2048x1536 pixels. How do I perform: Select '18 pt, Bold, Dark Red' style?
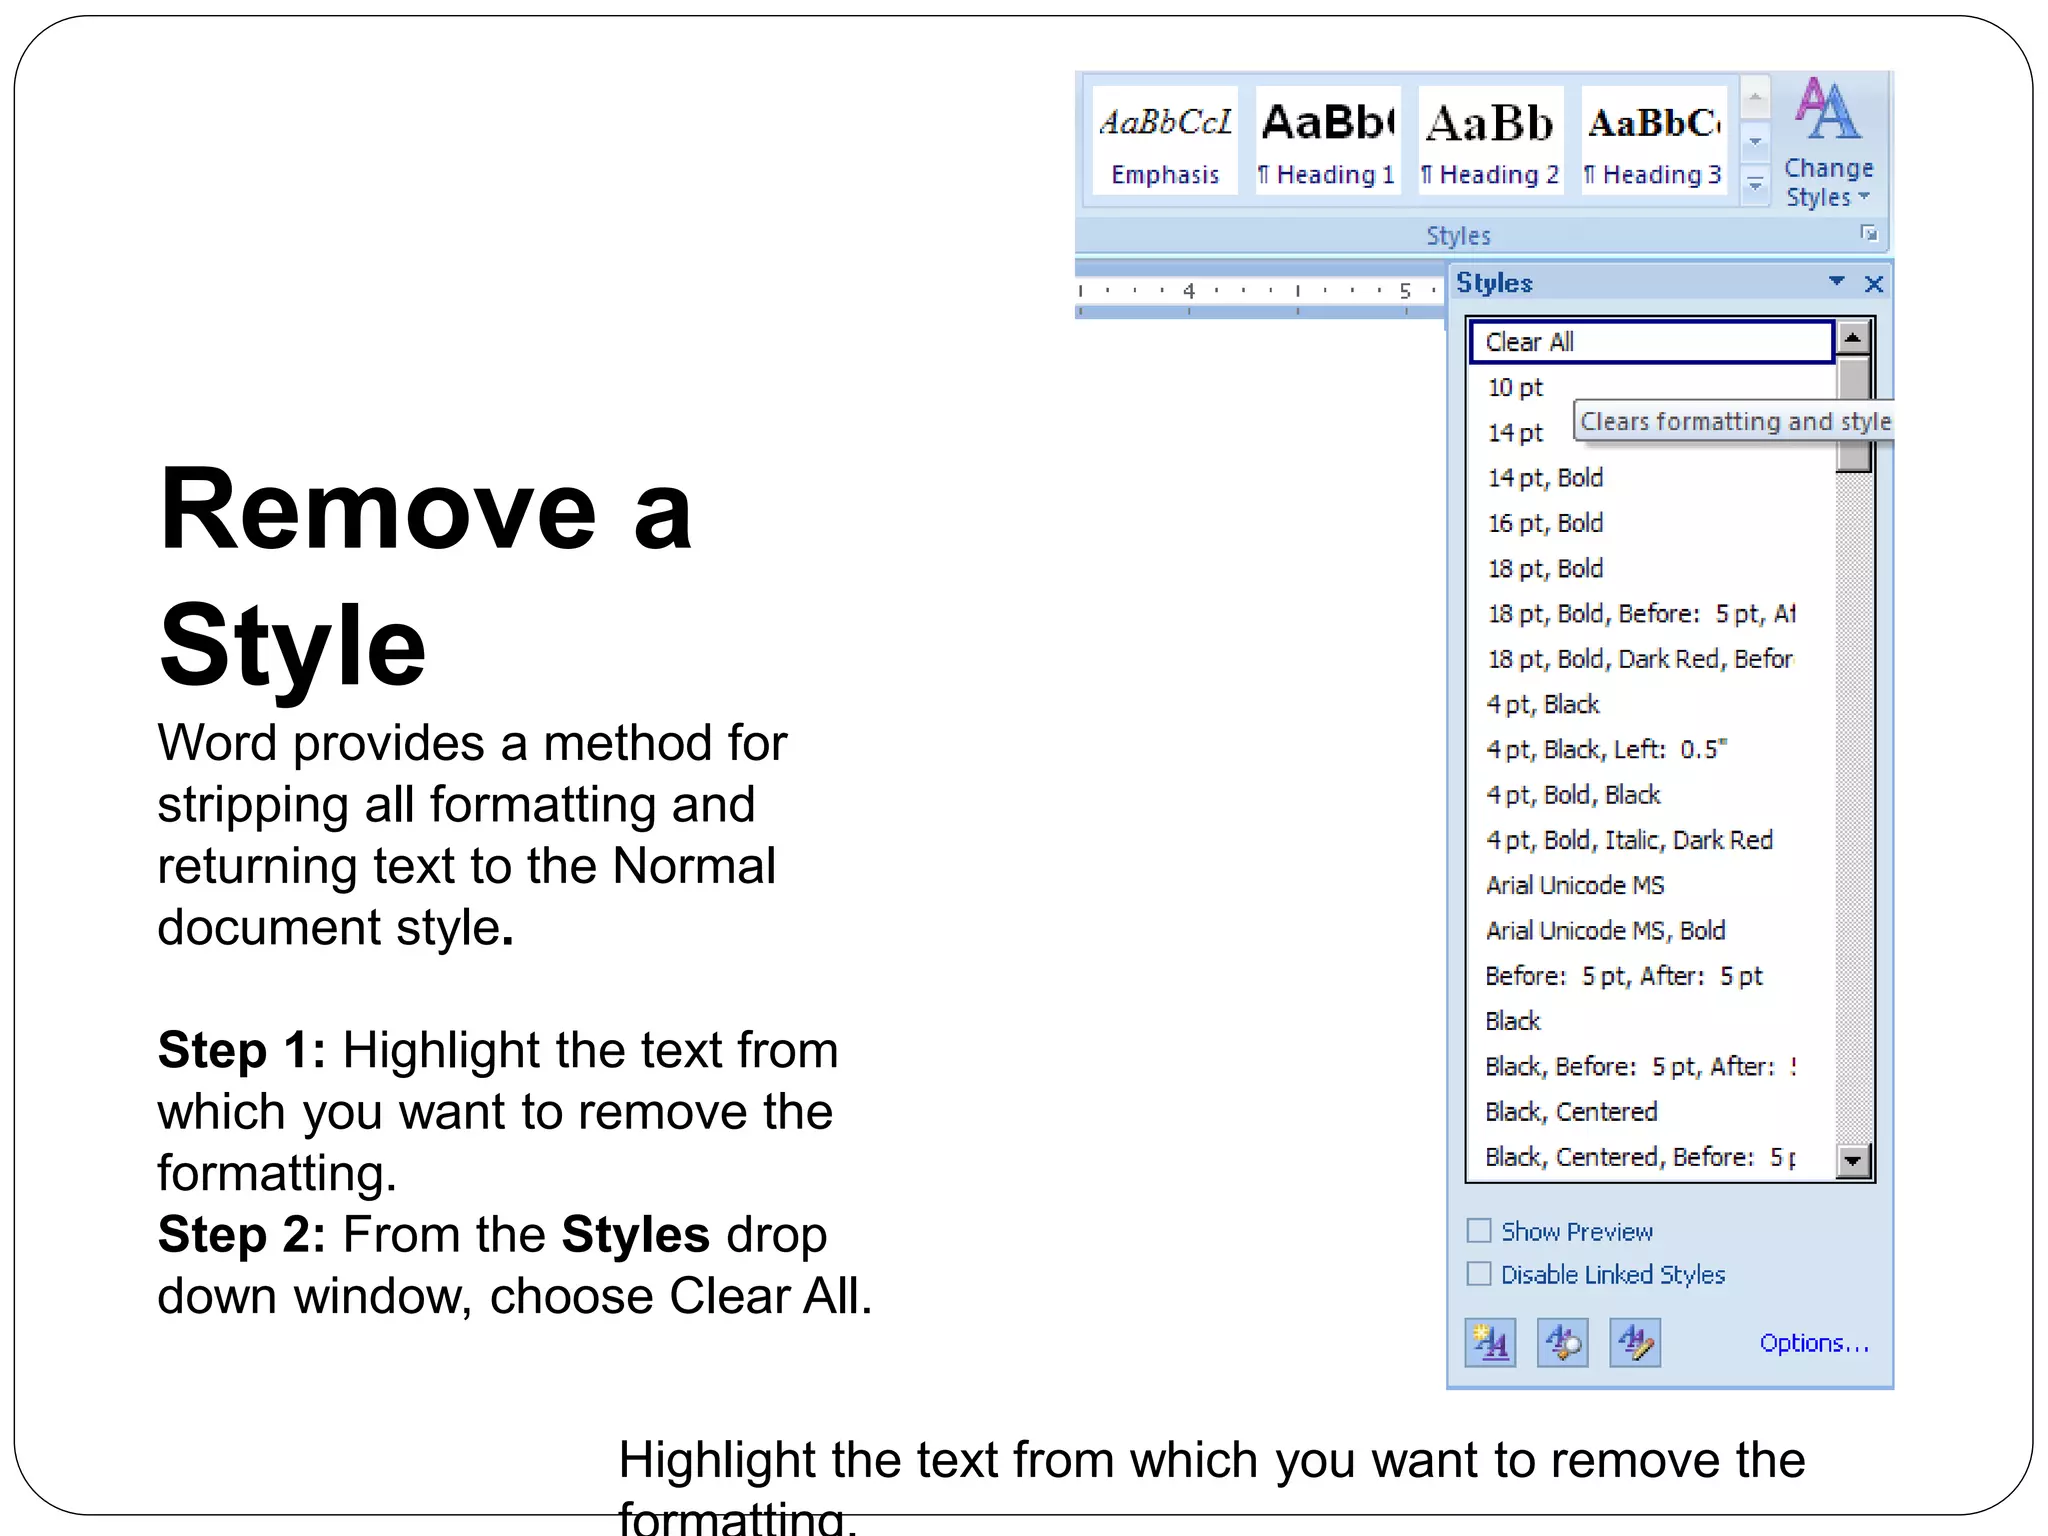pyautogui.click(x=1652, y=659)
